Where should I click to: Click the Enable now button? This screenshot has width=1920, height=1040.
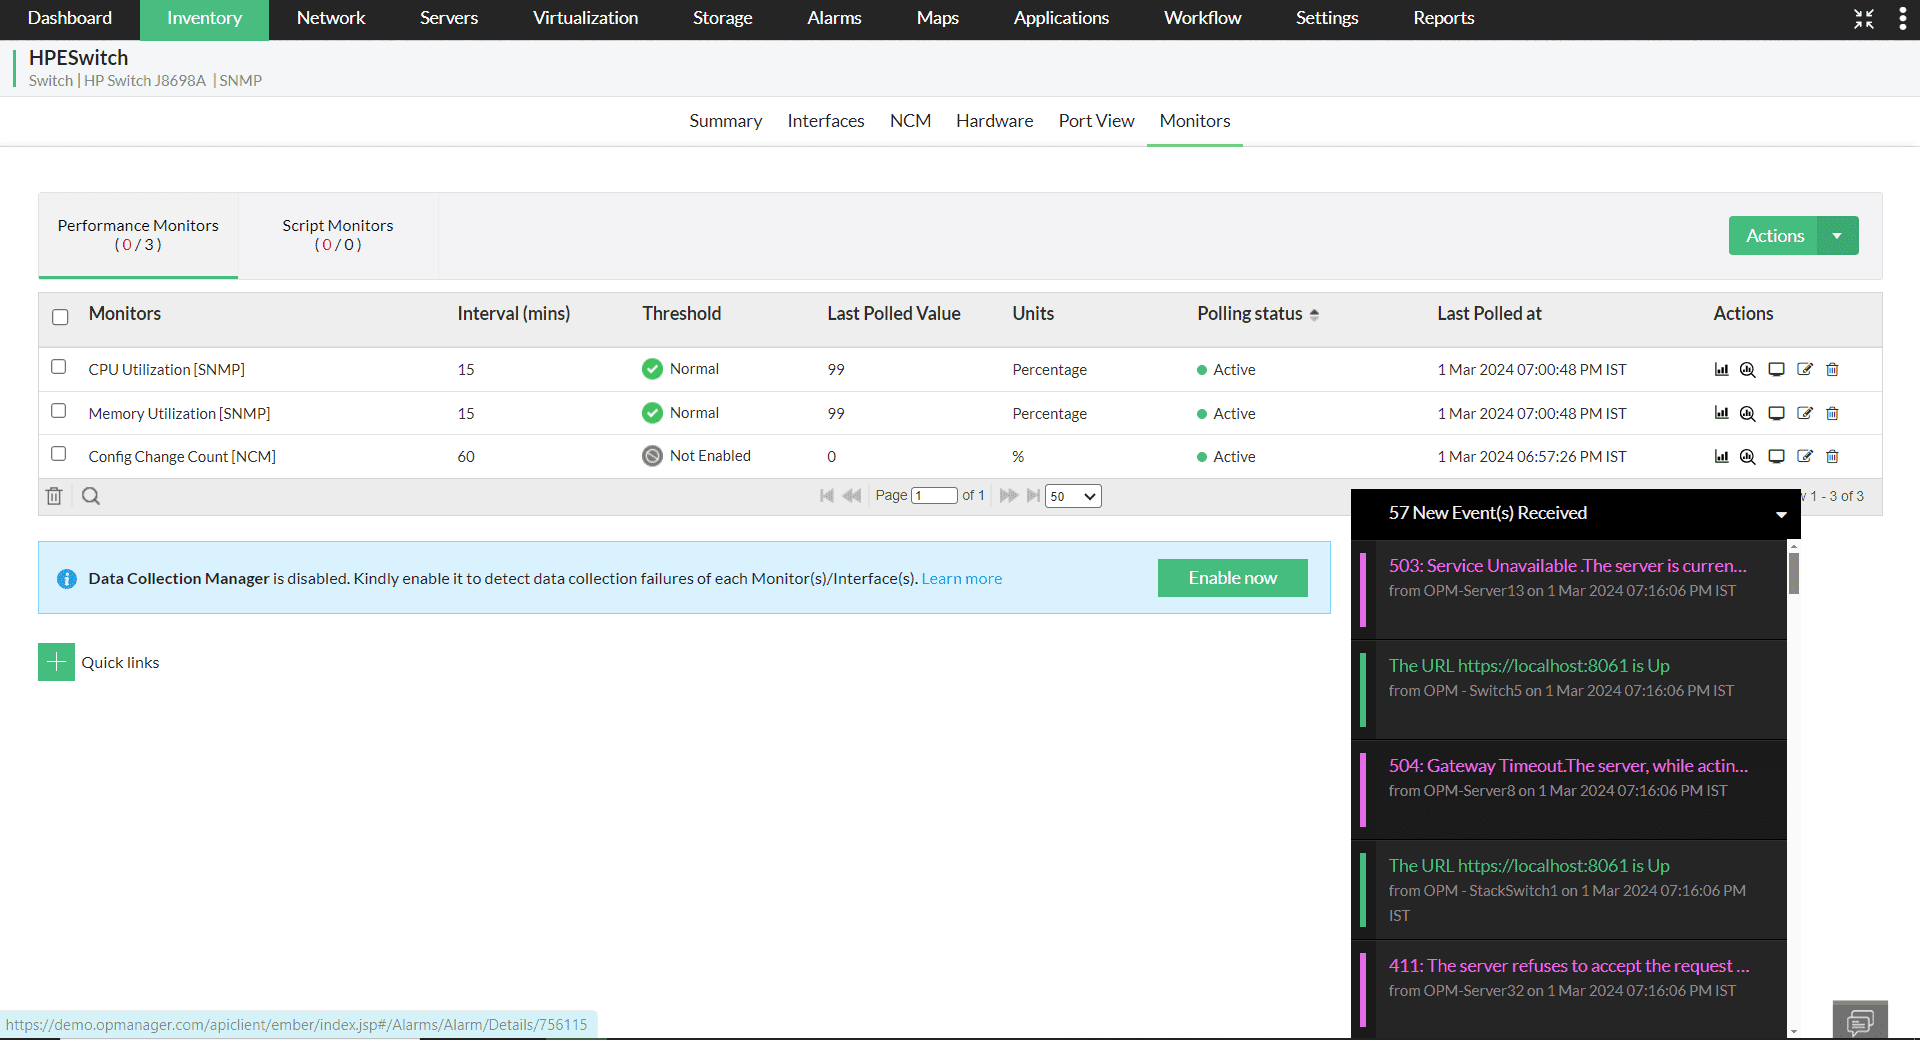[x=1232, y=578]
